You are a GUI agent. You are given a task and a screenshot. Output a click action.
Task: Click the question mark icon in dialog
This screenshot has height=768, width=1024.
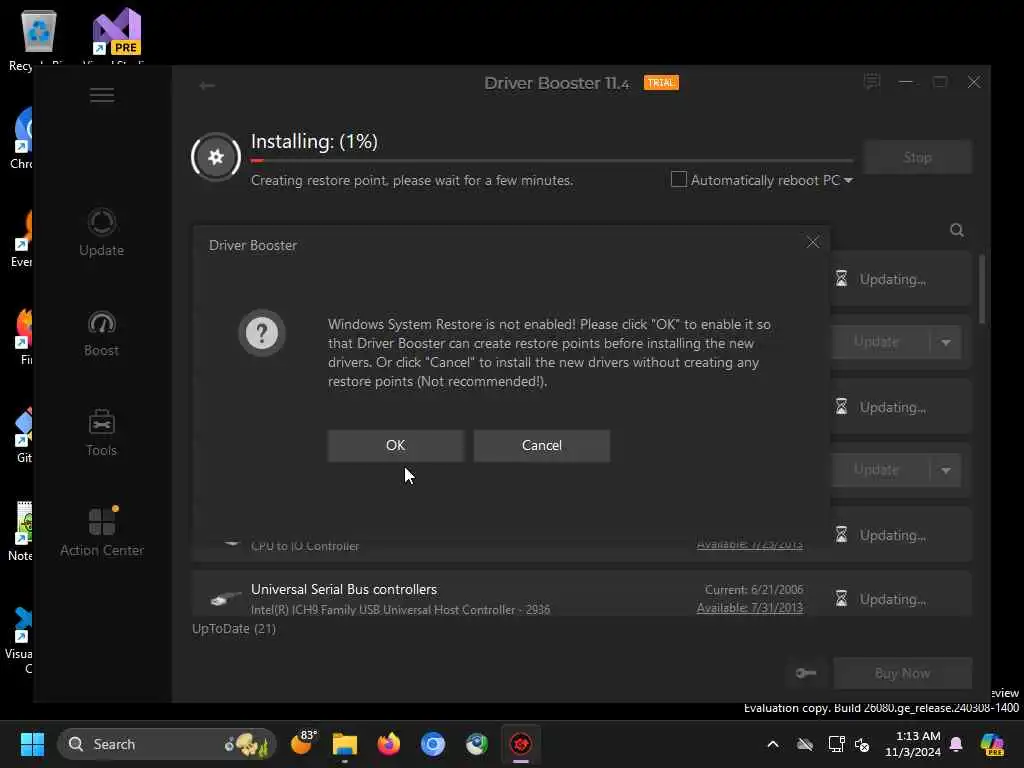coord(262,333)
